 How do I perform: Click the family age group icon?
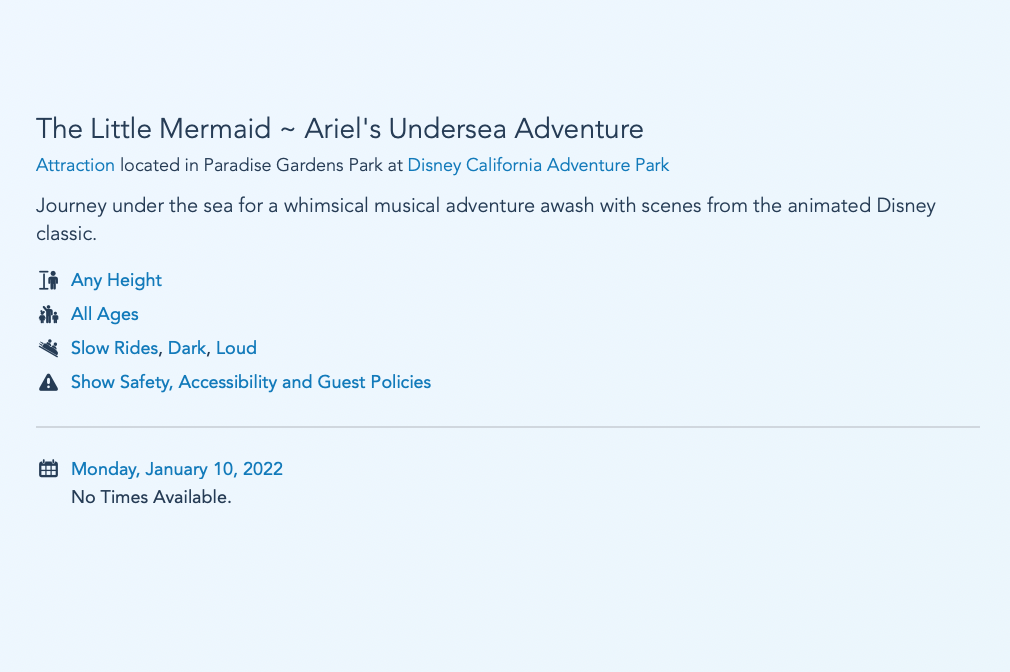[x=48, y=315]
